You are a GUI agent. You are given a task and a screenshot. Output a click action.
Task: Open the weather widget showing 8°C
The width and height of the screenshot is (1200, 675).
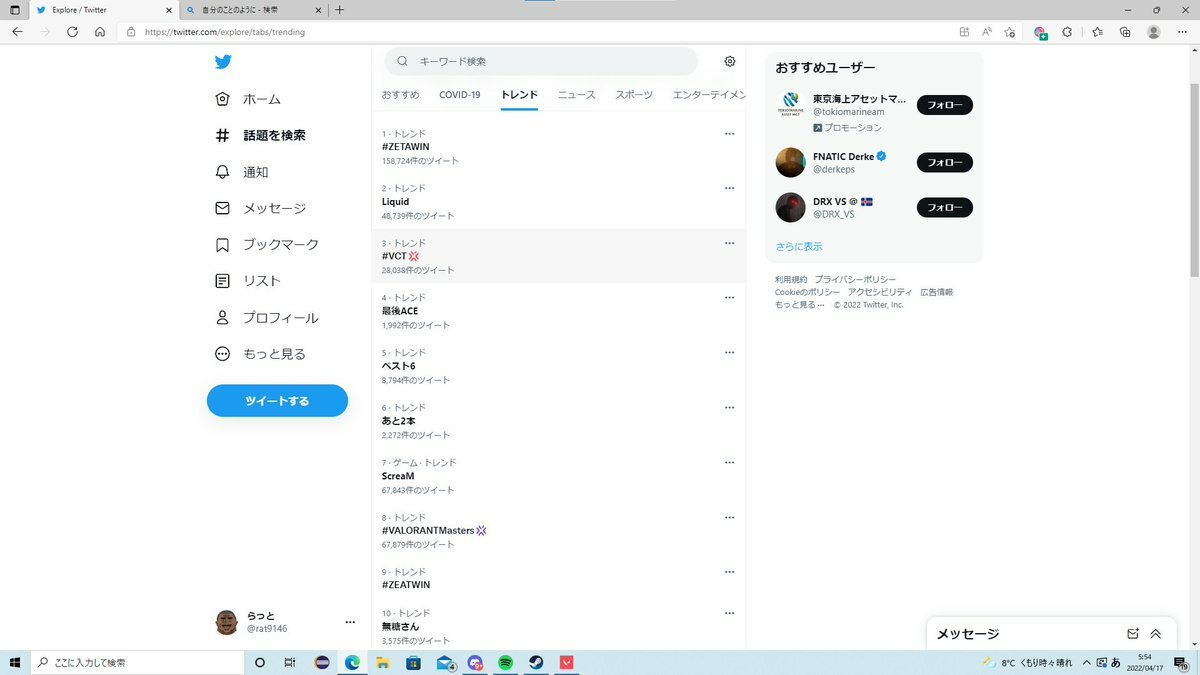pos(1027,663)
